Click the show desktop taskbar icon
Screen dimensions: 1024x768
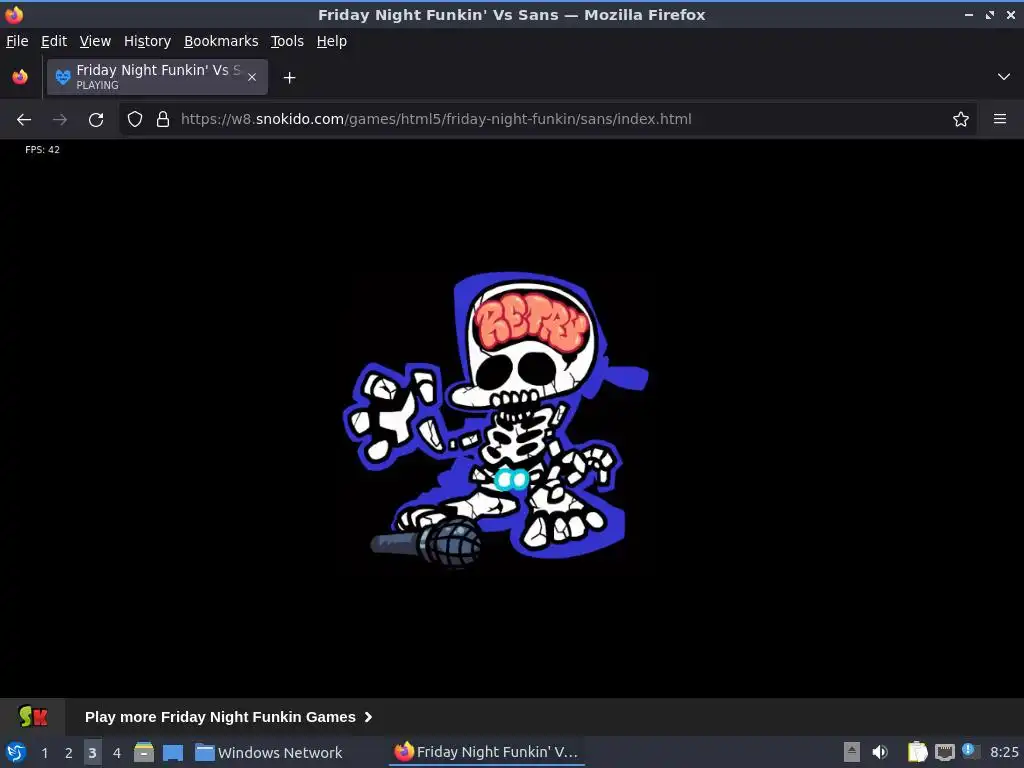pos(173,752)
